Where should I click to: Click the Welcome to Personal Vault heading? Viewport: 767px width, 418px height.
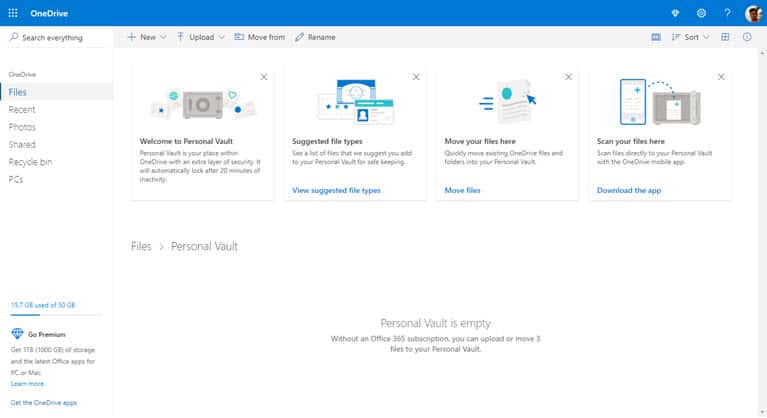click(x=186, y=141)
